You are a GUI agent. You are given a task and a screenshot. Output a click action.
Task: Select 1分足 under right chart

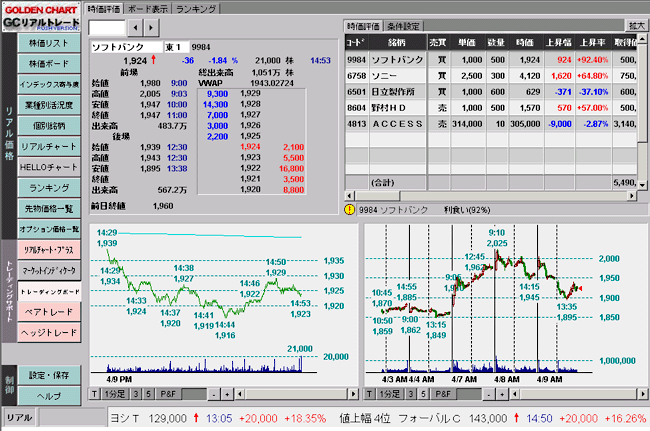tap(390, 394)
